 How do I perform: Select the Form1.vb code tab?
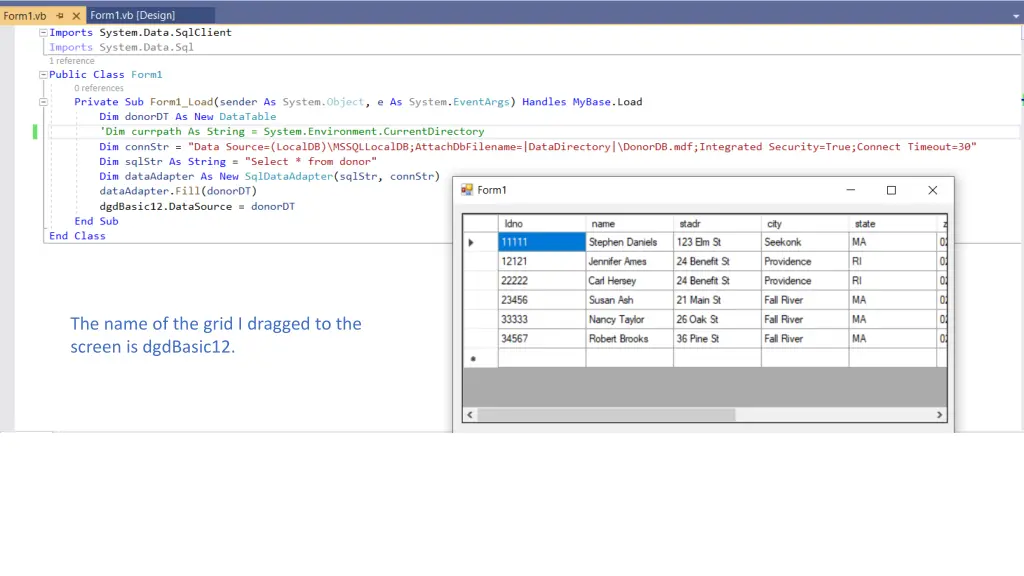click(25, 16)
